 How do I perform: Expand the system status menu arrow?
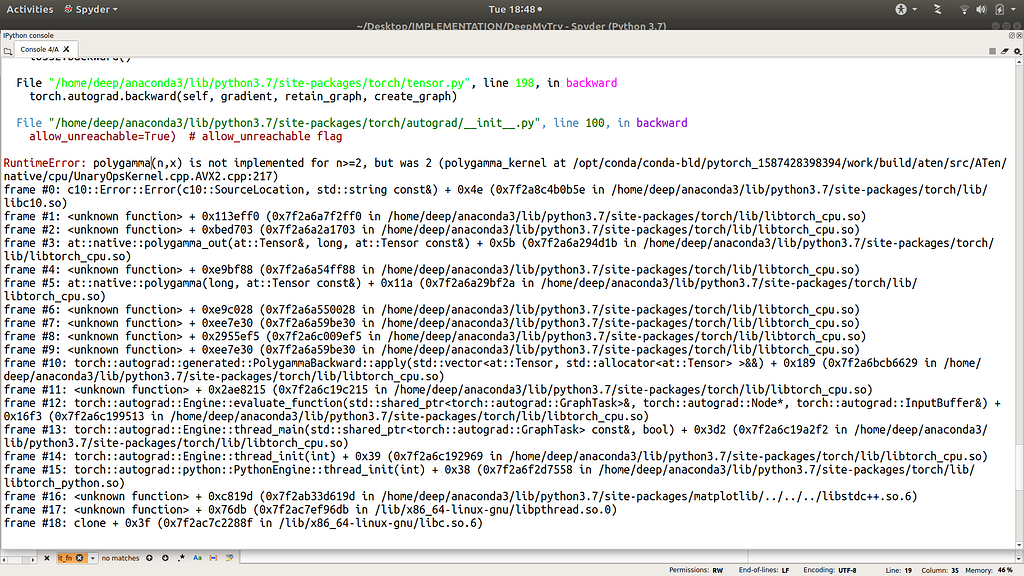(x=1011, y=9)
